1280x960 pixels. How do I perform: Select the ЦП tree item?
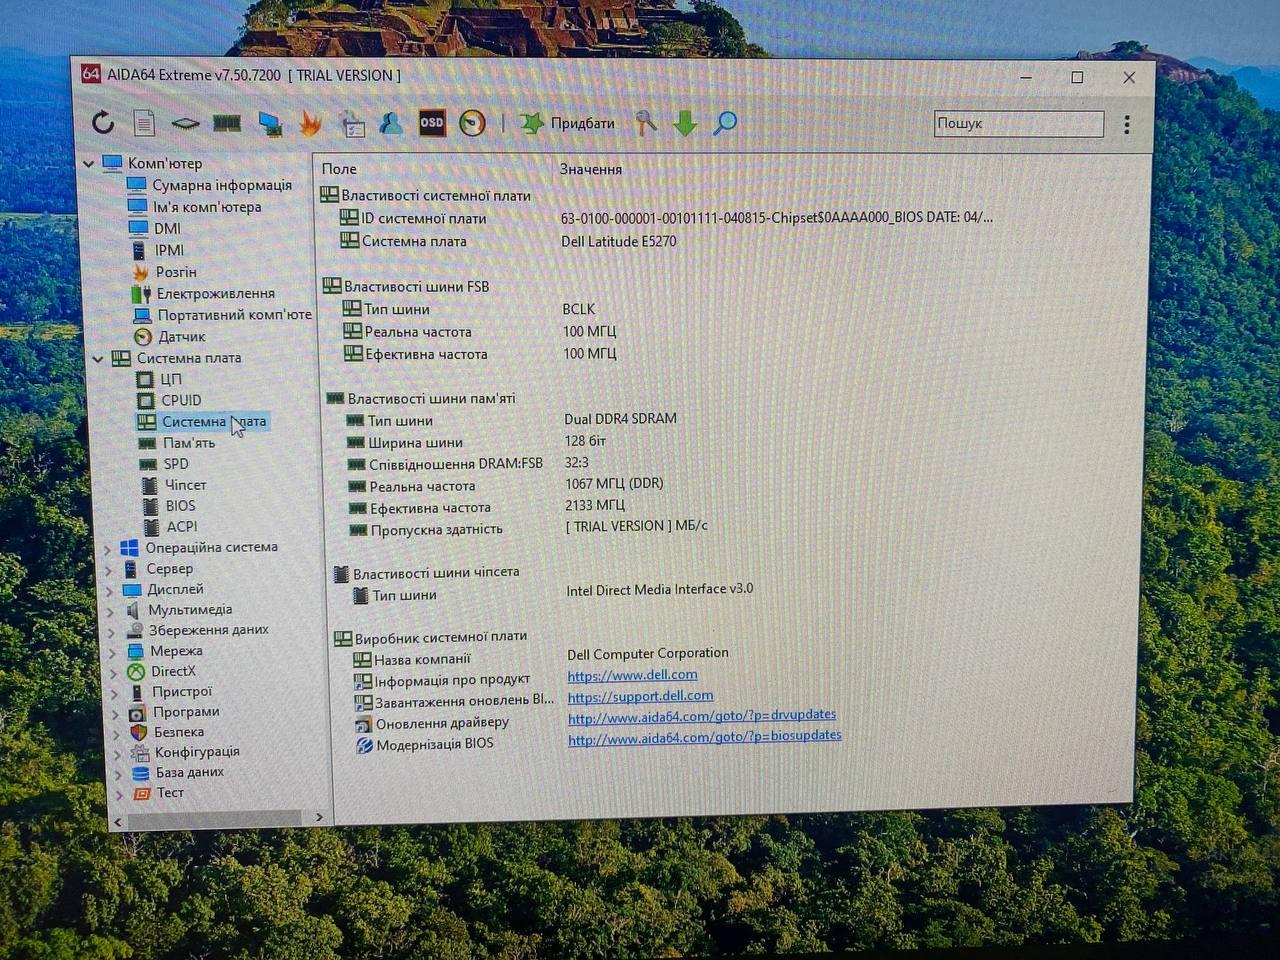point(171,379)
